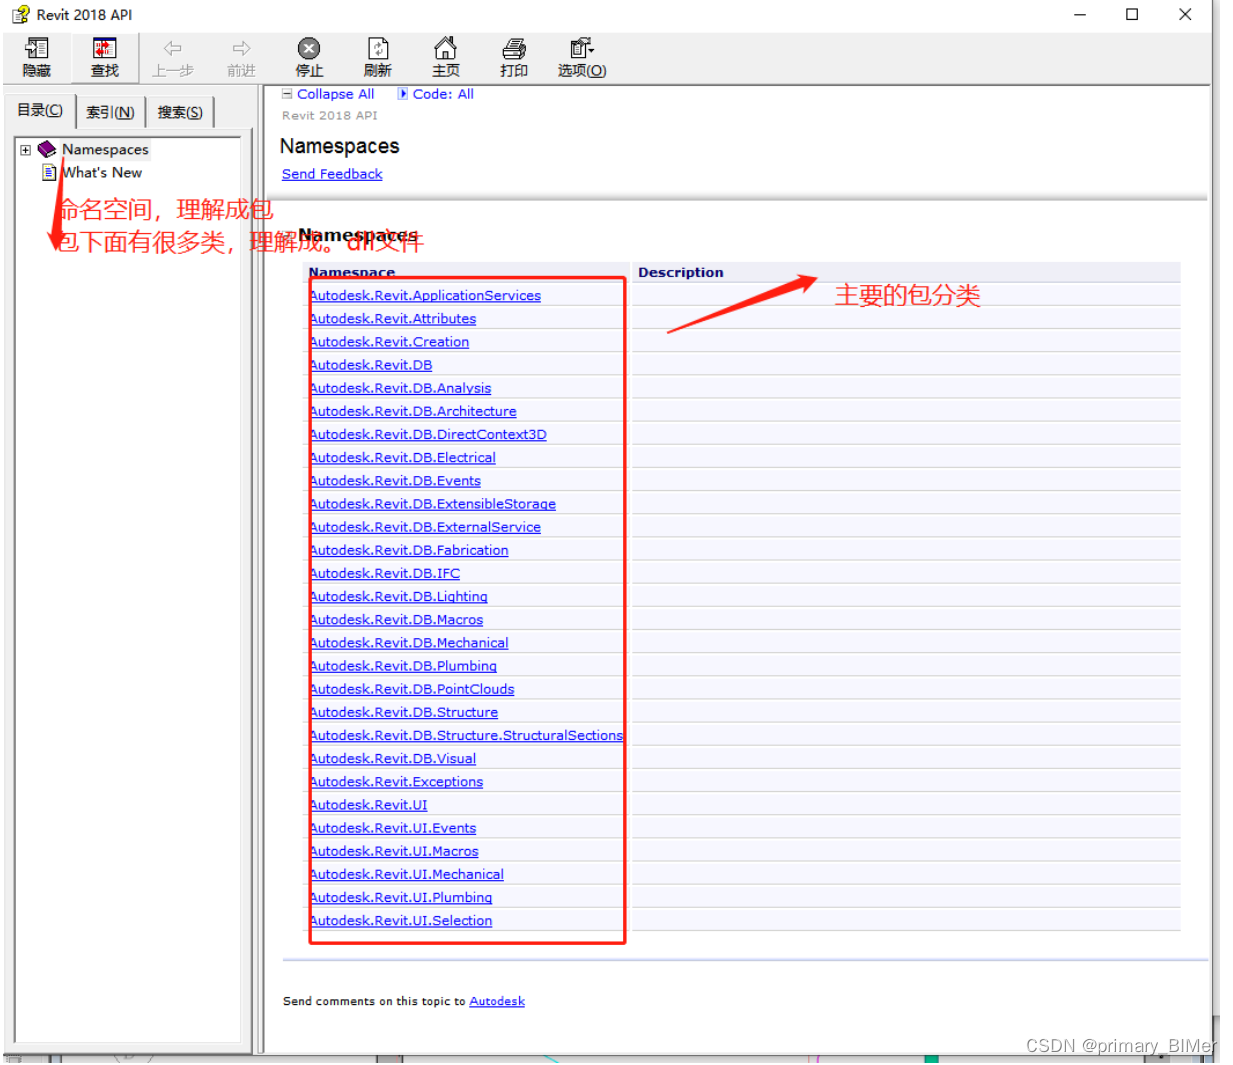Open Autodesk.Revit.Attributes namespace link
The height and width of the screenshot is (1065, 1233).
pyautogui.click(x=393, y=318)
